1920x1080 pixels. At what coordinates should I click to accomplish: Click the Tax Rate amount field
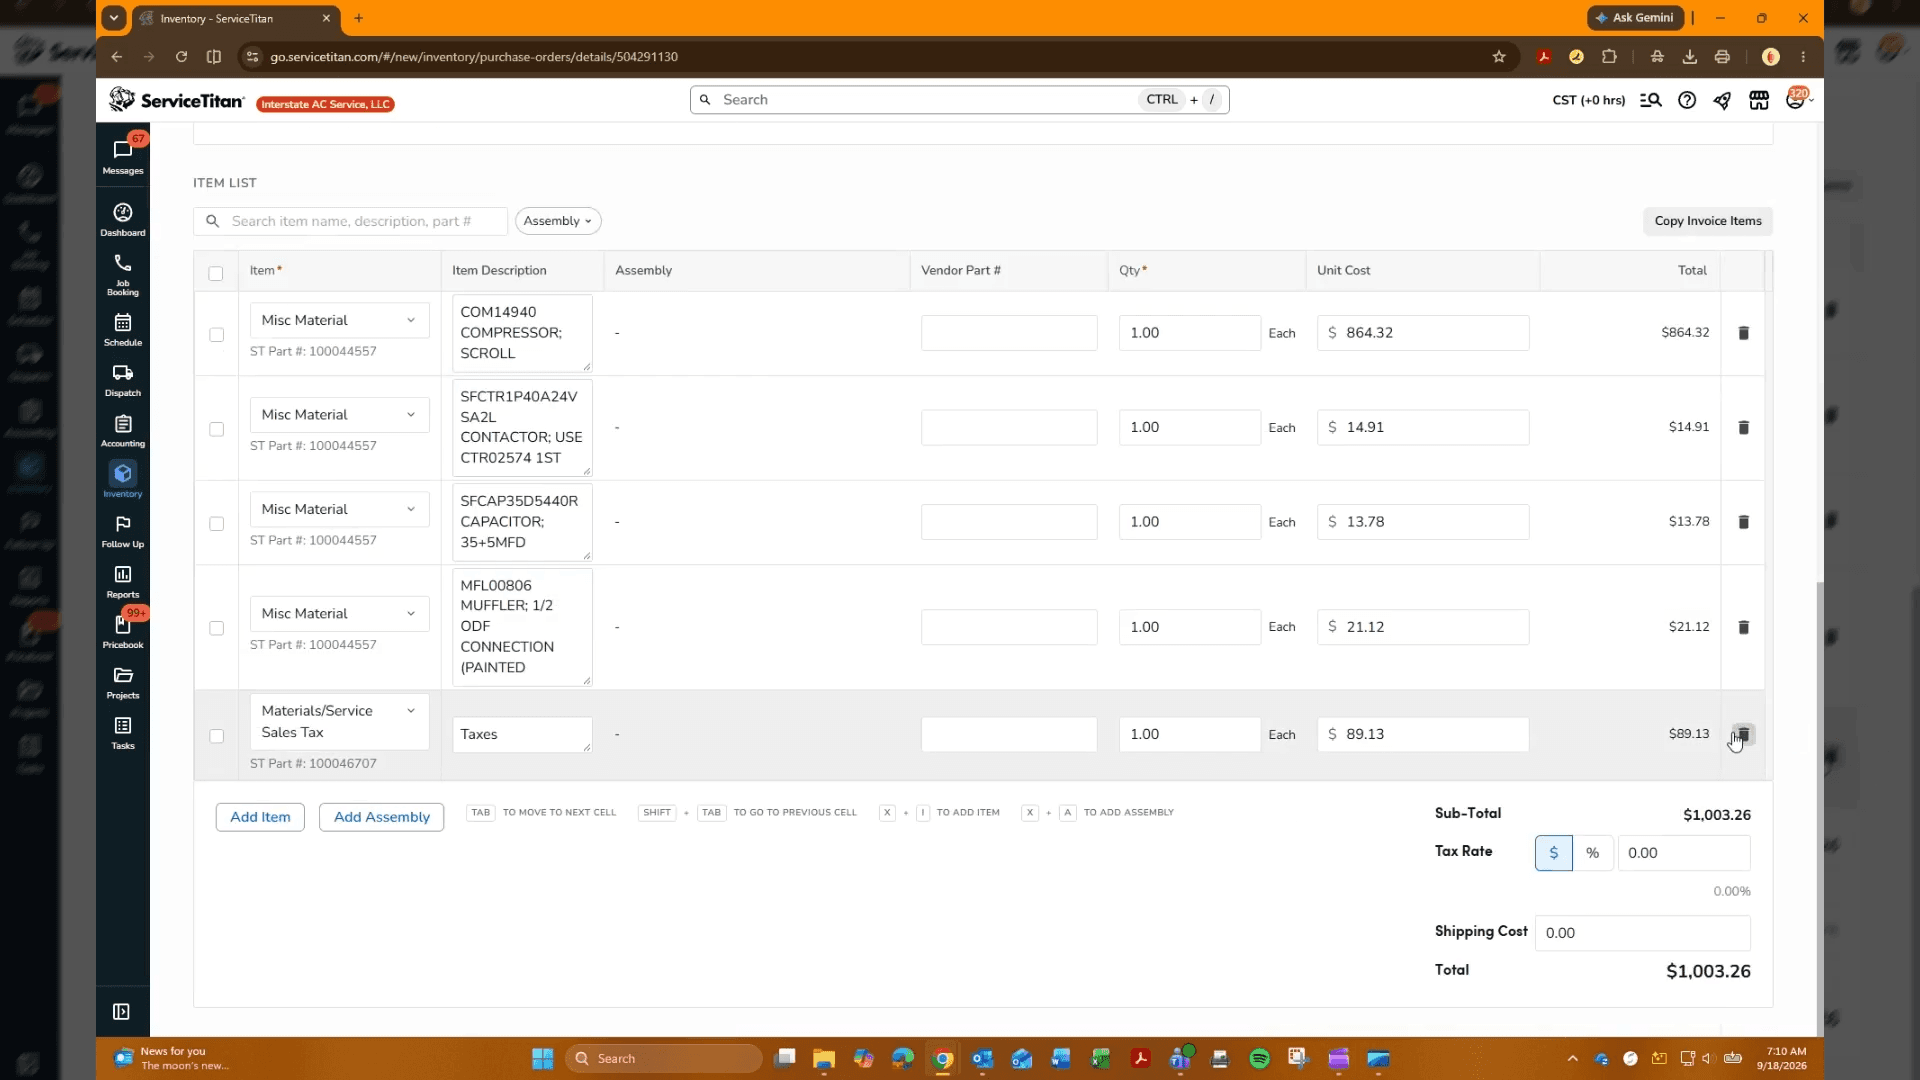[x=1683, y=853]
